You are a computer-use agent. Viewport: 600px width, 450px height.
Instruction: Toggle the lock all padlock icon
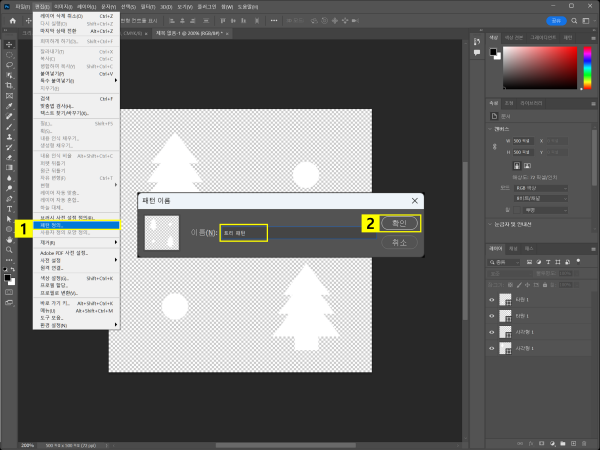pyautogui.click(x=545, y=285)
